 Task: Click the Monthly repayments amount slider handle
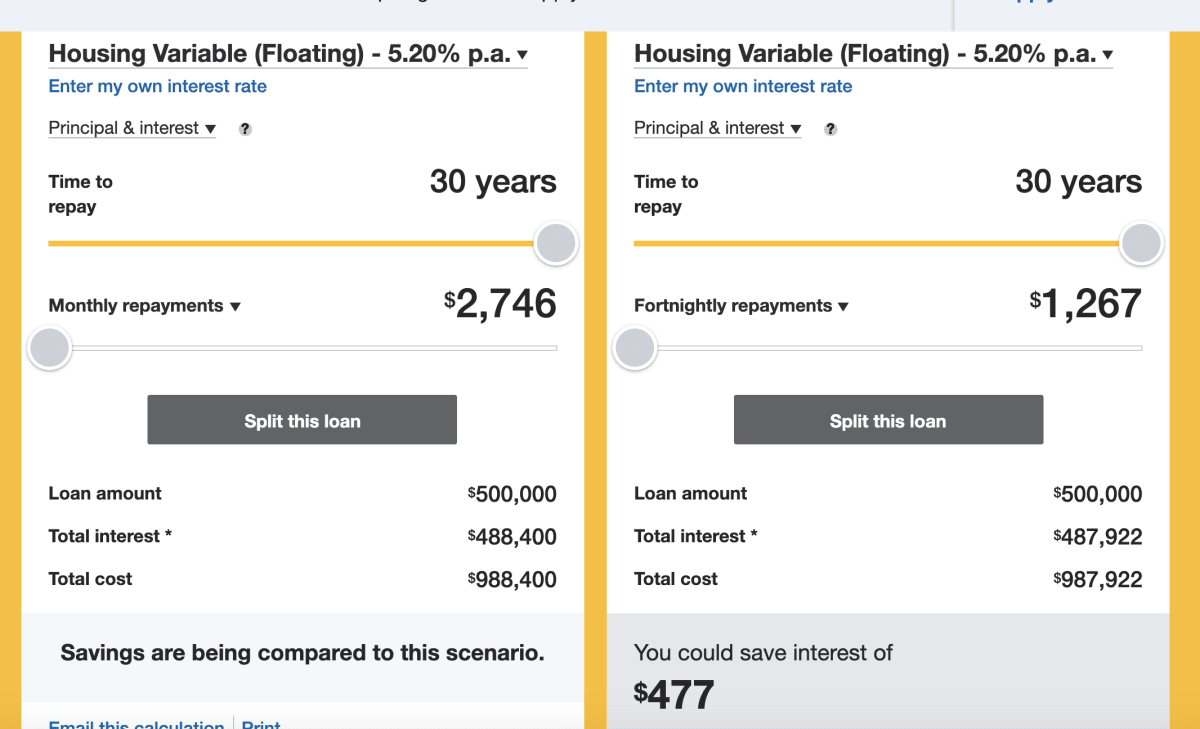click(49, 348)
